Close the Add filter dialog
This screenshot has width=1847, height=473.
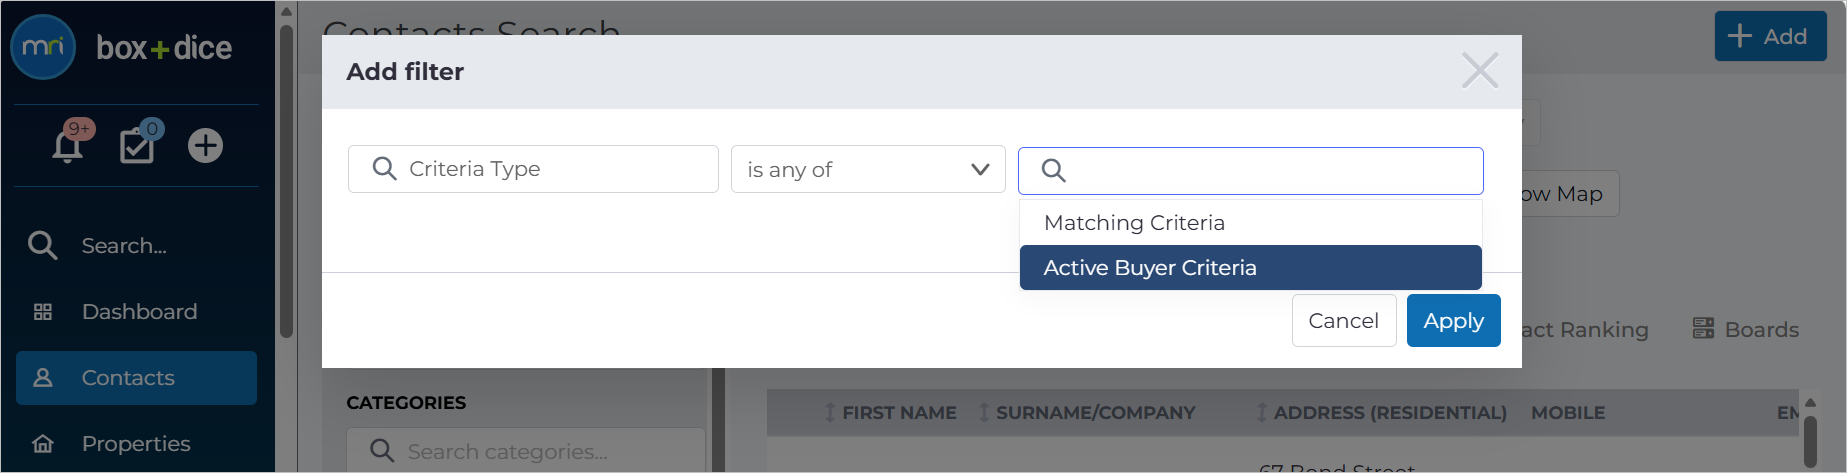[x=1480, y=71]
